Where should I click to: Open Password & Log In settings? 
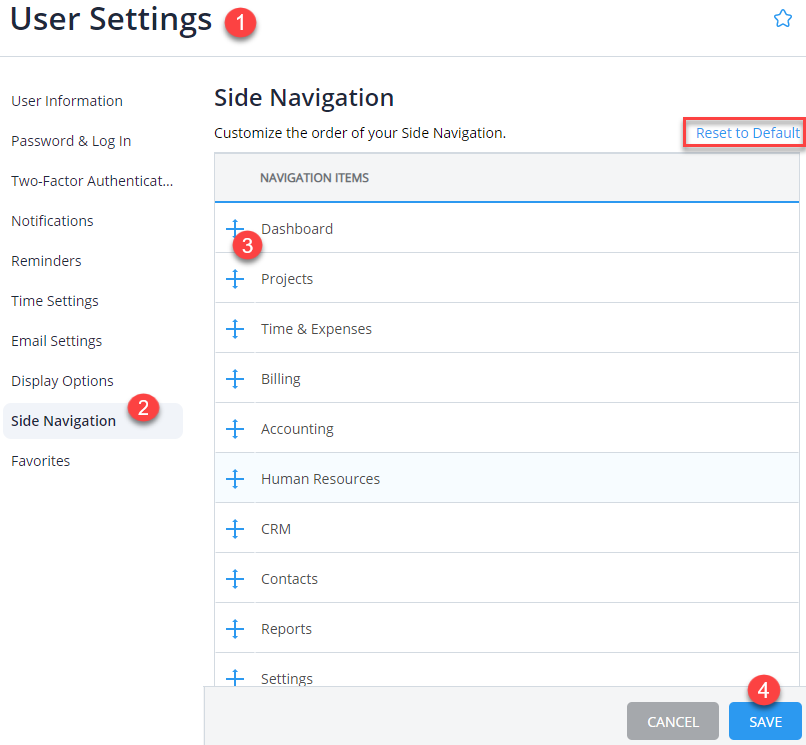tap(71, 141)
